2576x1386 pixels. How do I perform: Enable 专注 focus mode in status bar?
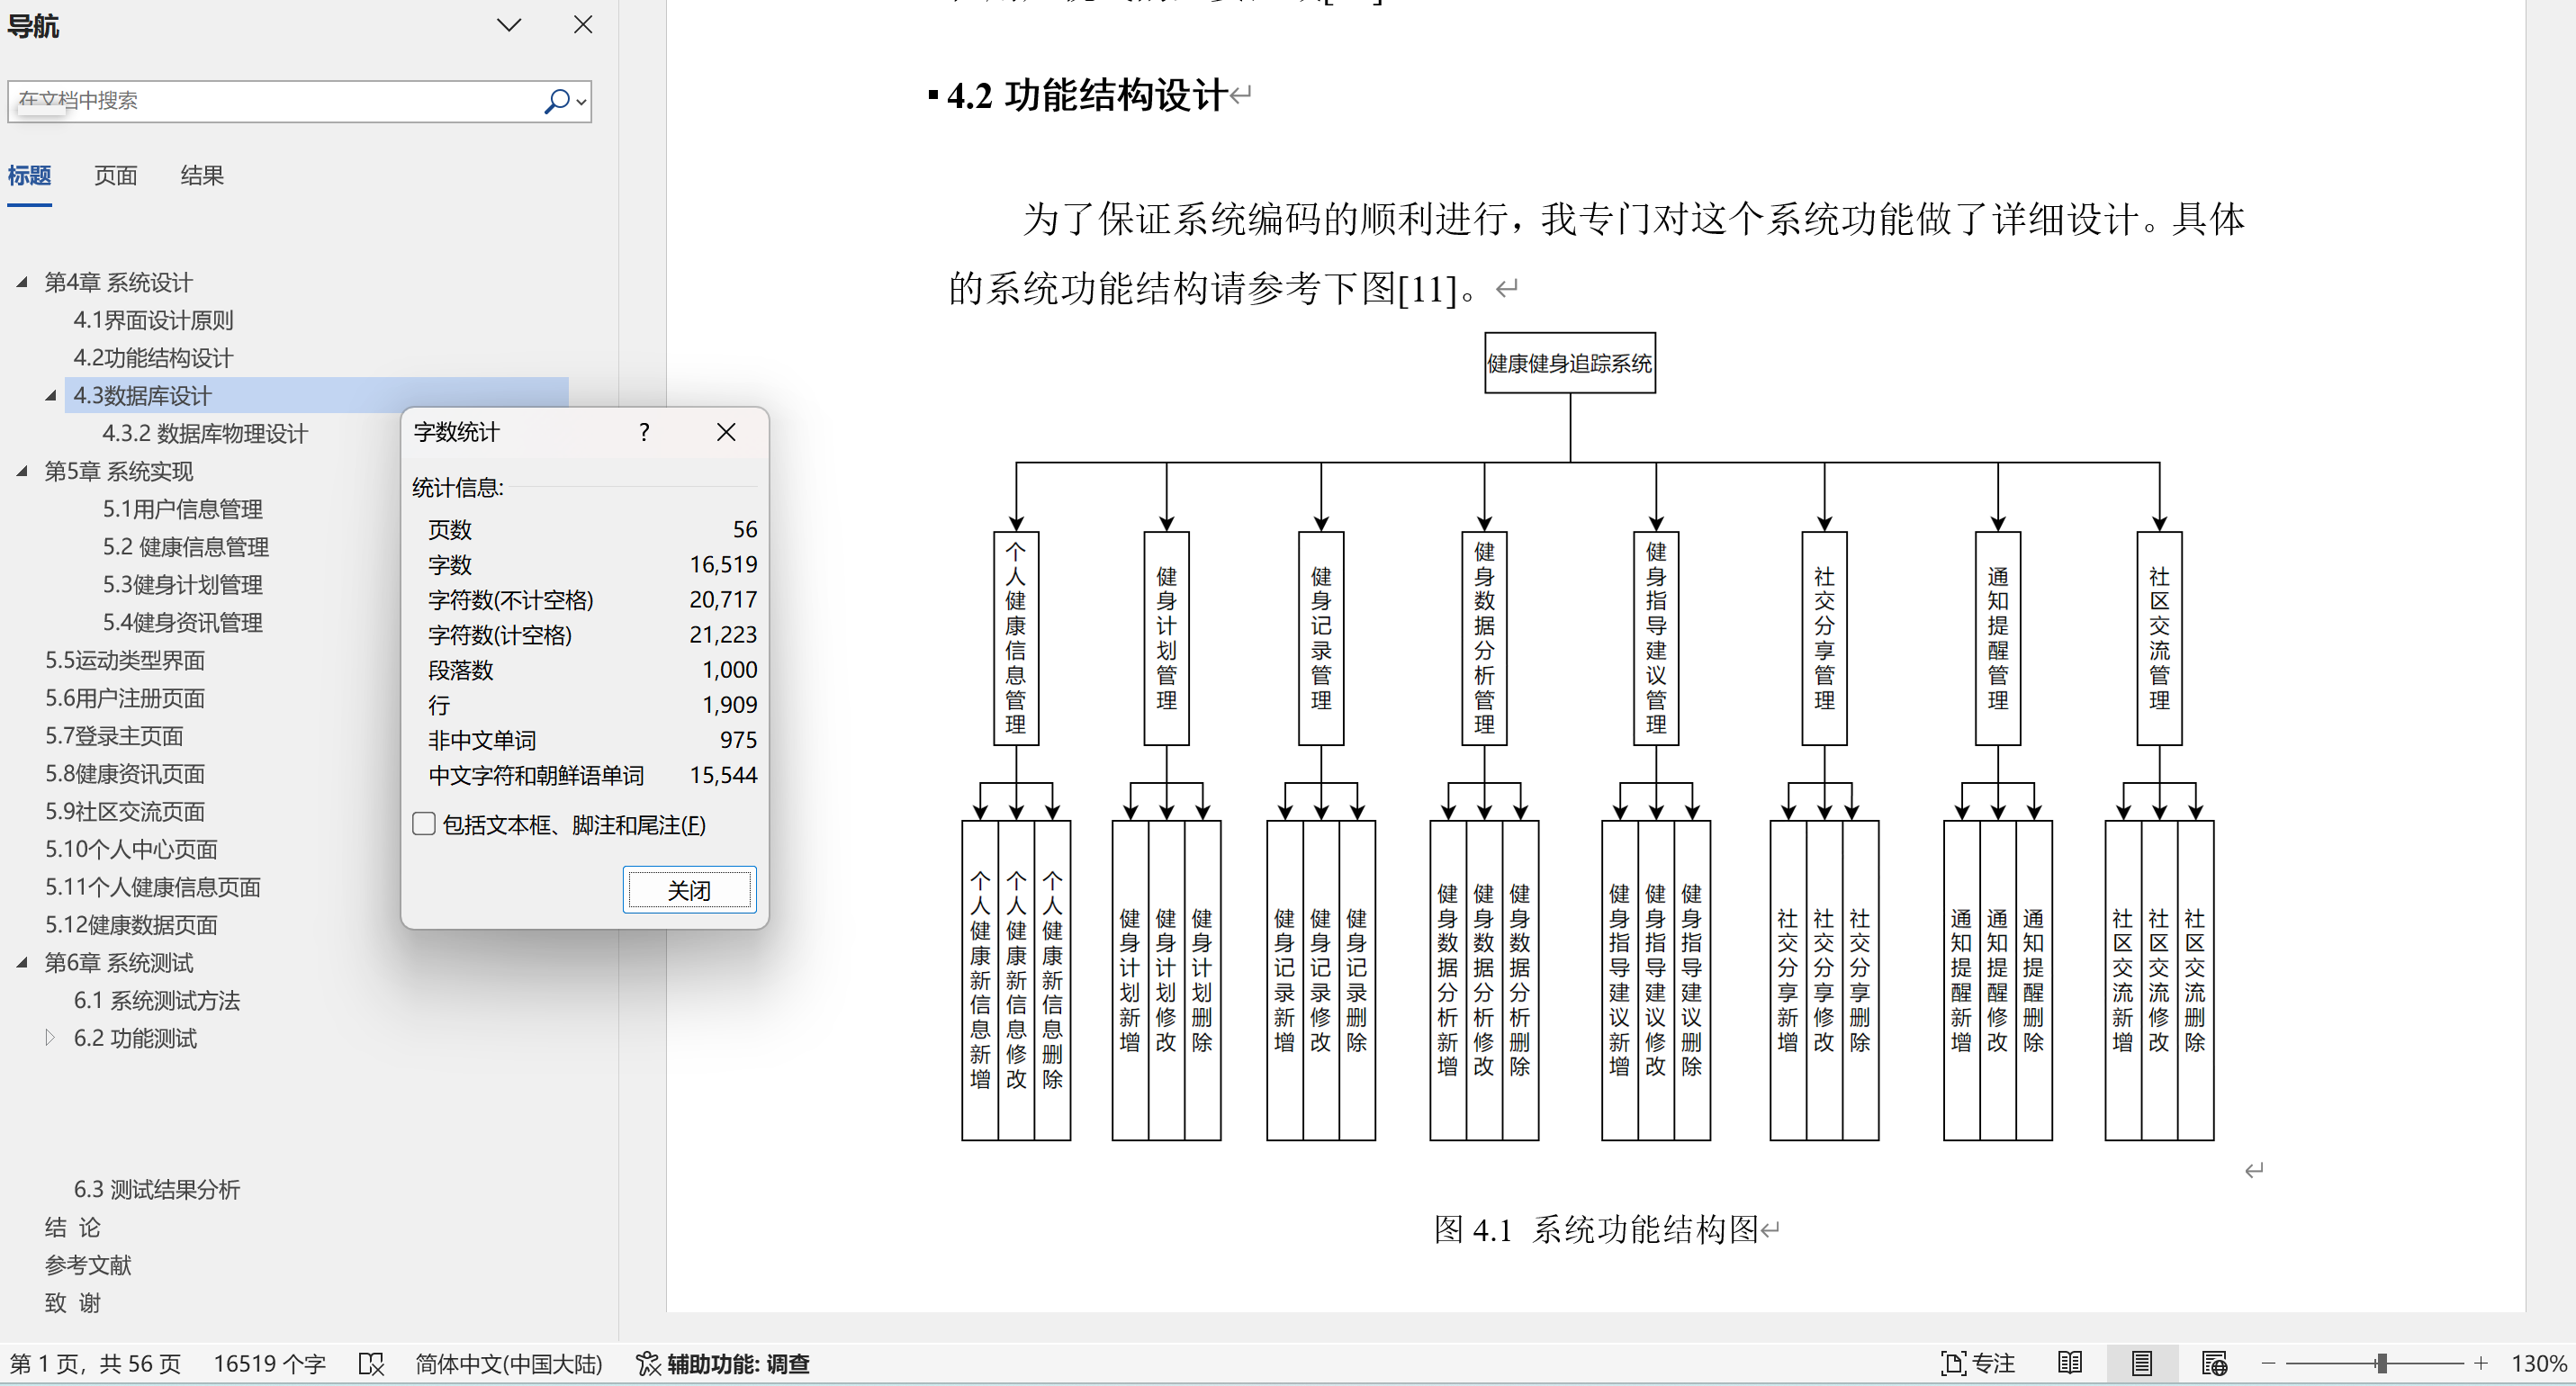click(x=1977, y=1363)
